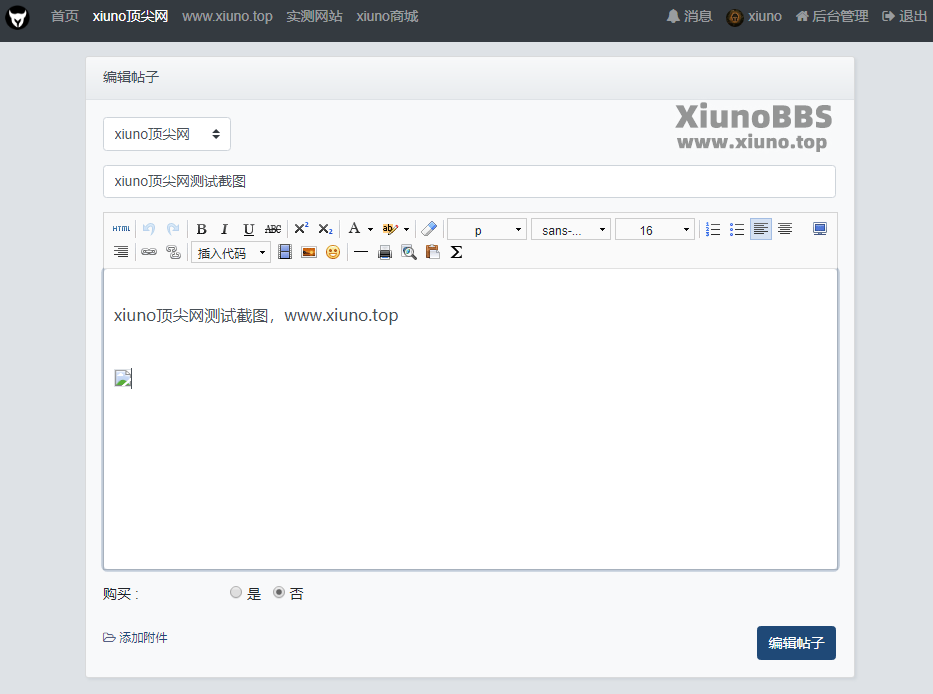Open the highlight color dropdown arrow
This screenshot has width=933, height=694.
coord(406,229)
